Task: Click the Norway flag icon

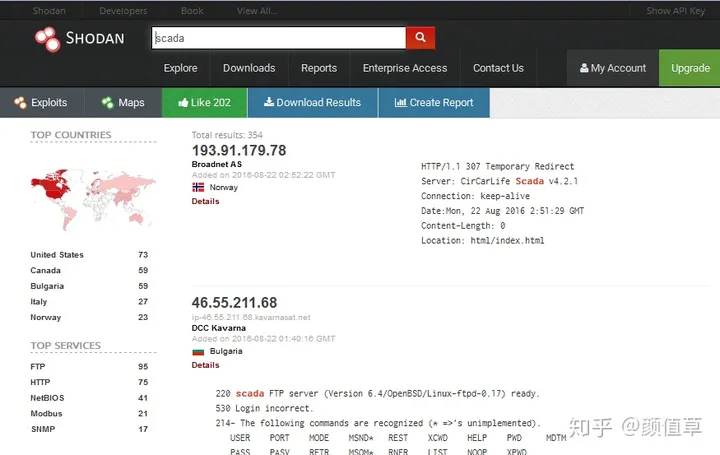Action: [x=198, y=187]
